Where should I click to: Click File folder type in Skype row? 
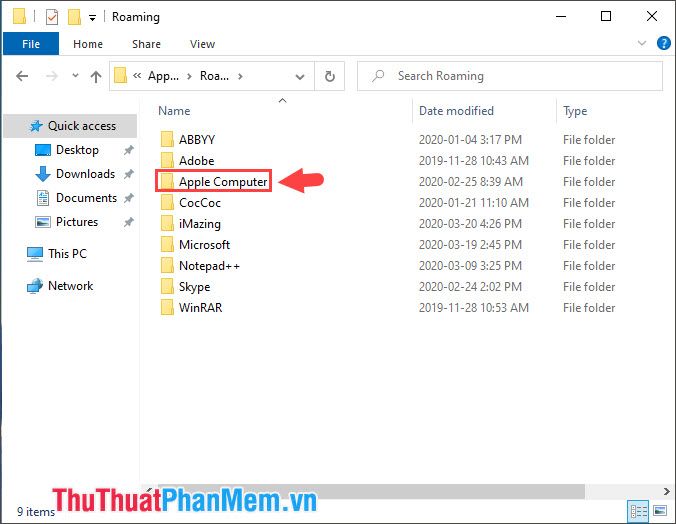[x=589, y=287]
